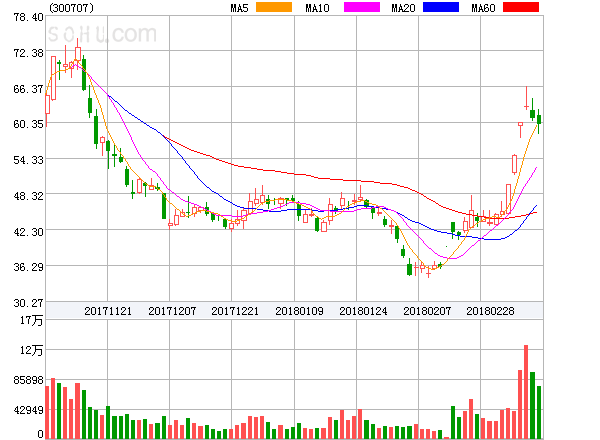Click the tallest red volume bar

pos(526,392)
